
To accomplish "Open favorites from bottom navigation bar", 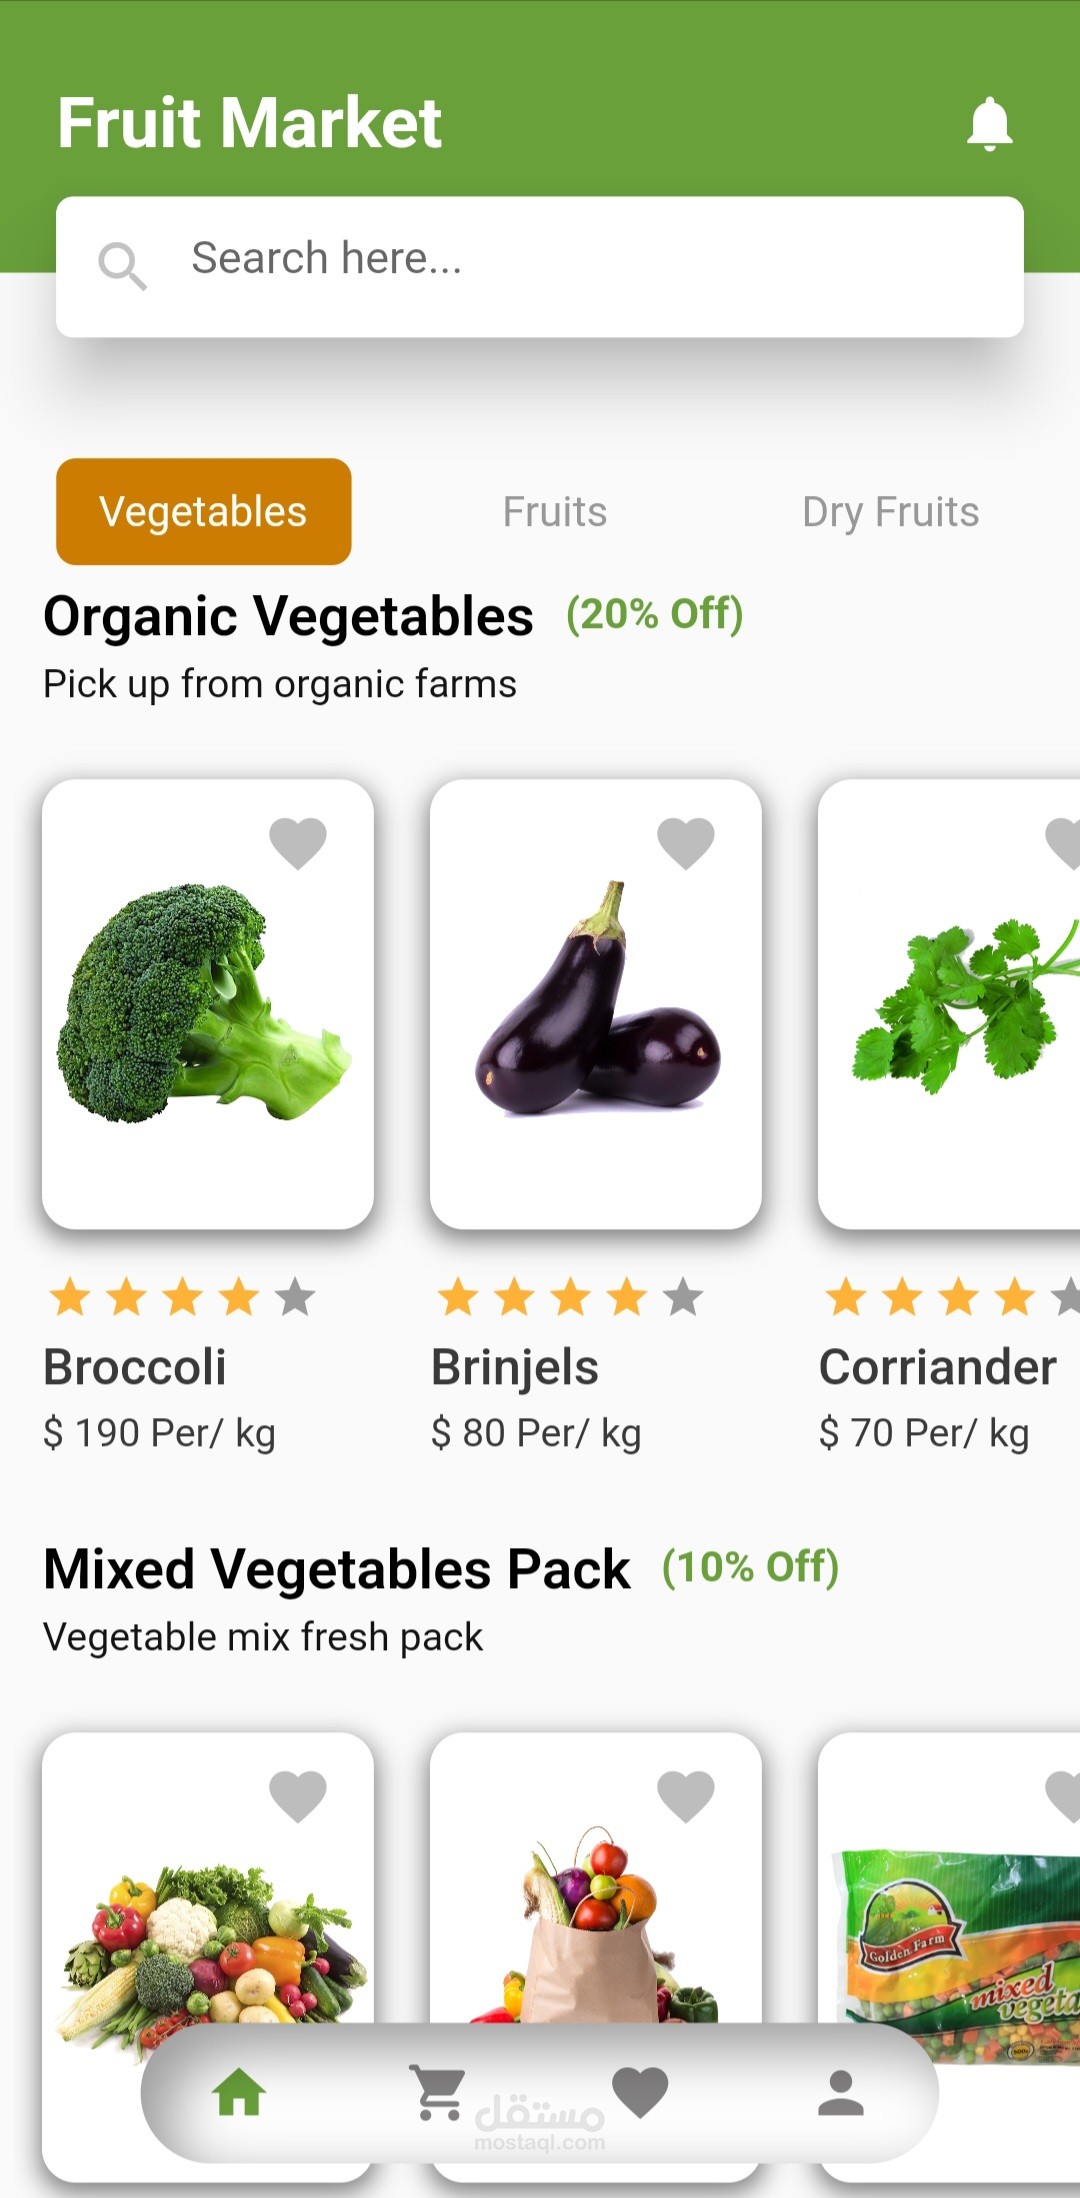I will 640,2092.
